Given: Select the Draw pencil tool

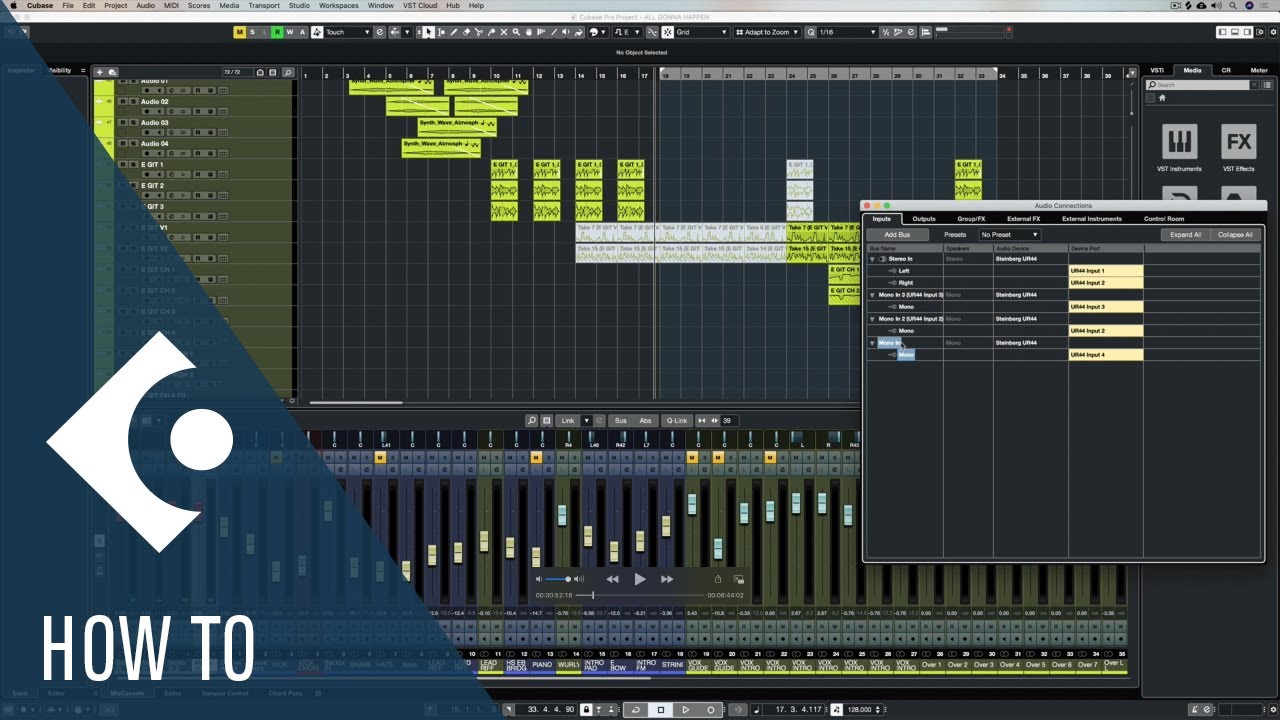Looking at the screenshot, I should coord(454,32).
